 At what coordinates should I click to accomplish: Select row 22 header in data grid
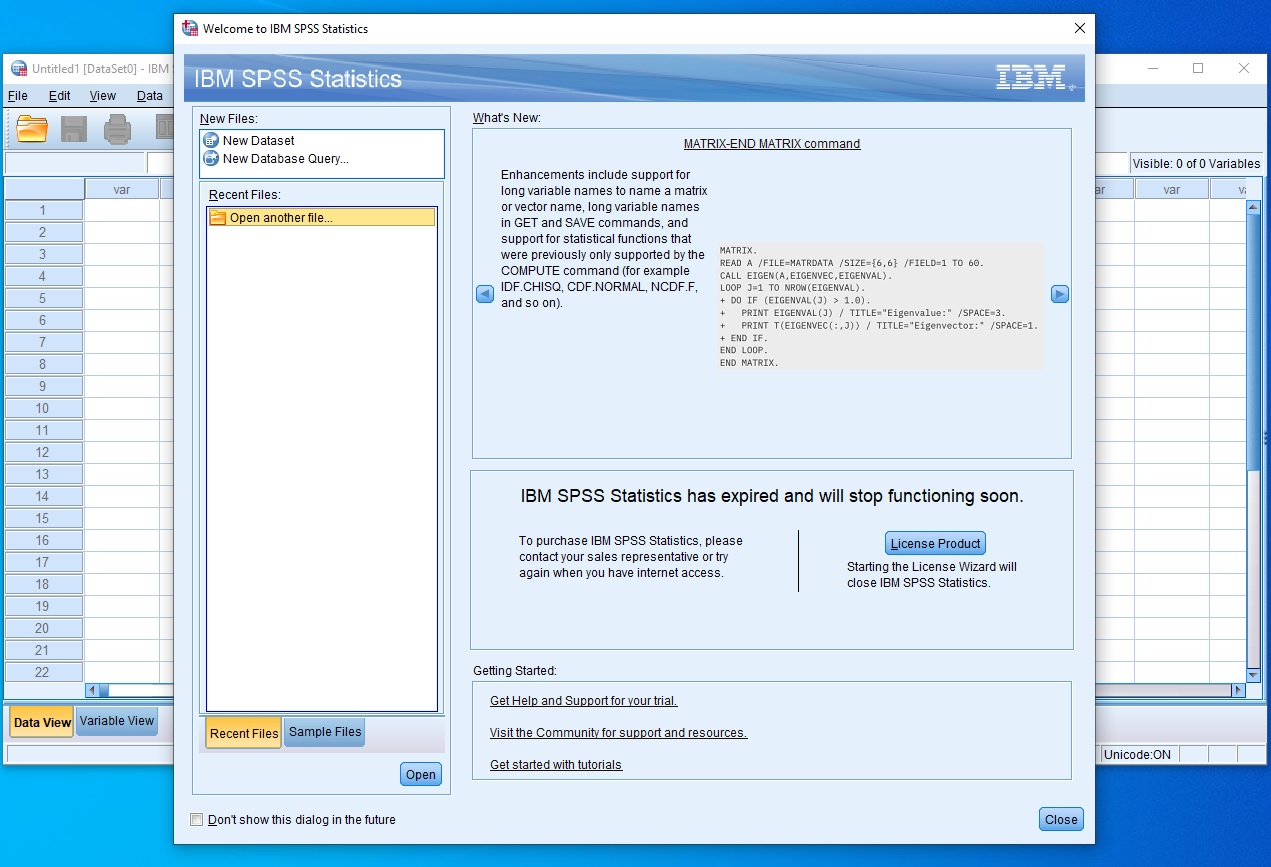[x=44, y=672]
